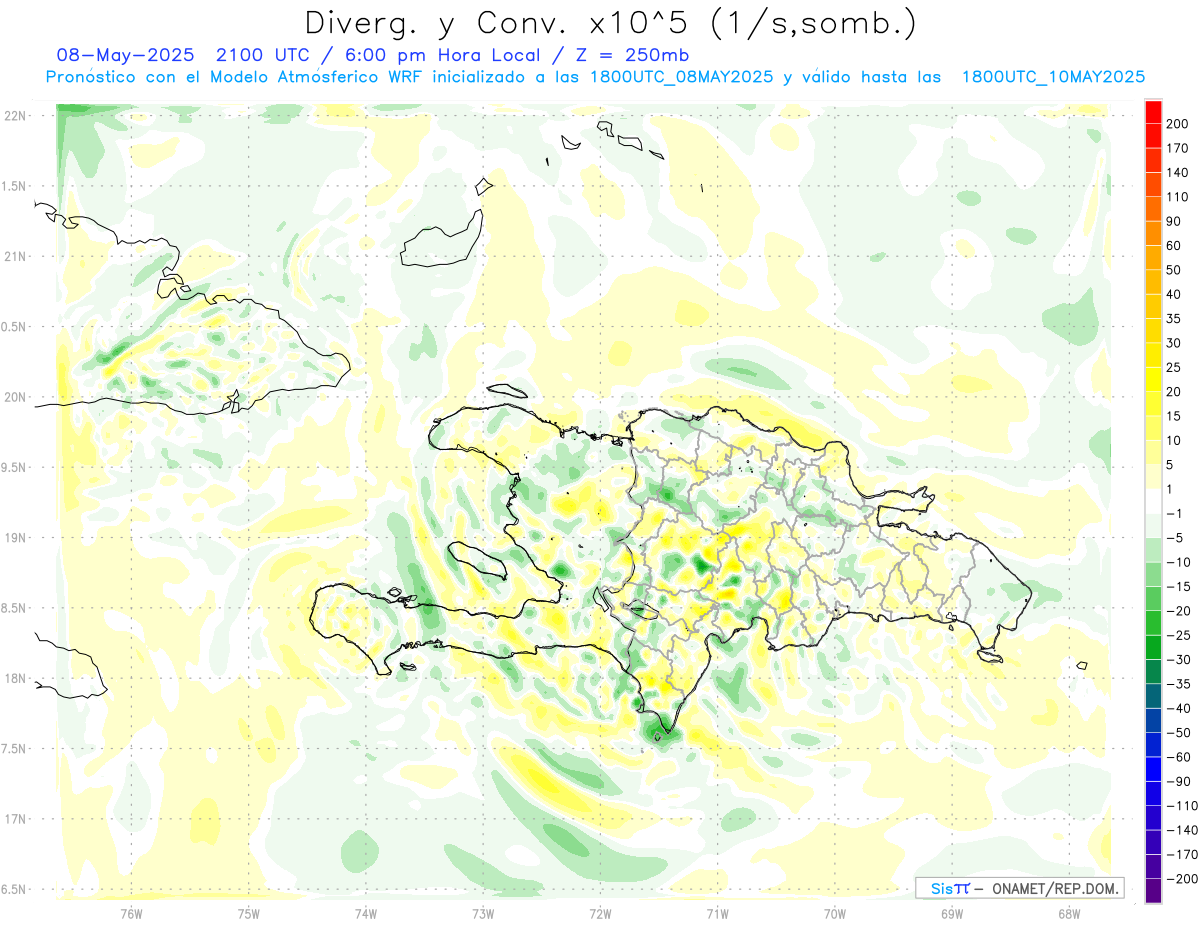Screen dimensions: 1200x927
Task: Click the '72W' longitude label
Action: [x=600, y=913]
